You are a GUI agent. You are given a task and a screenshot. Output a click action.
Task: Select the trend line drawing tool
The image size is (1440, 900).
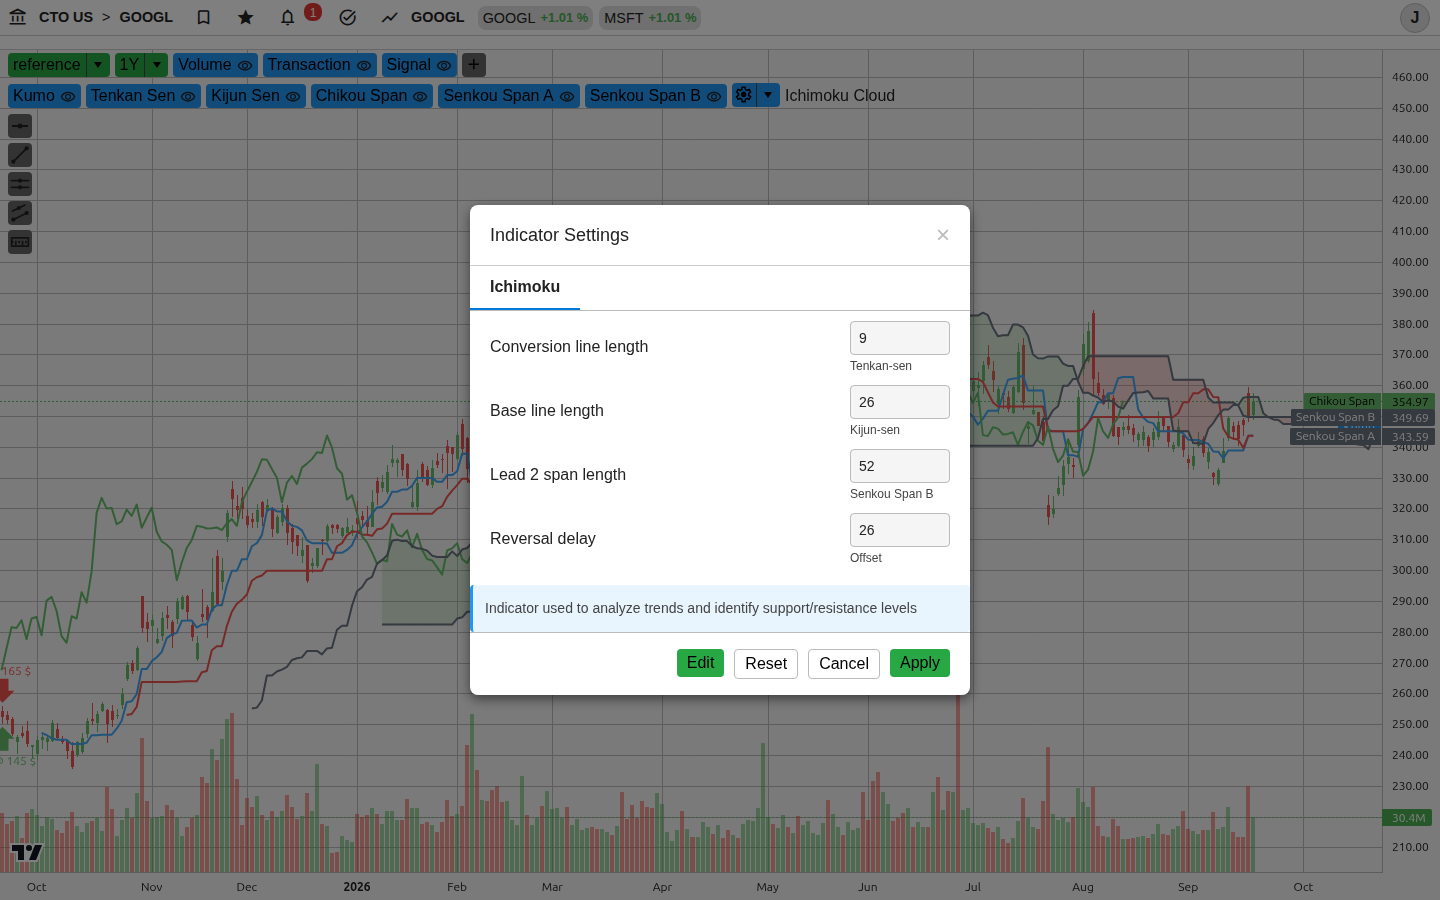[20, 155]
